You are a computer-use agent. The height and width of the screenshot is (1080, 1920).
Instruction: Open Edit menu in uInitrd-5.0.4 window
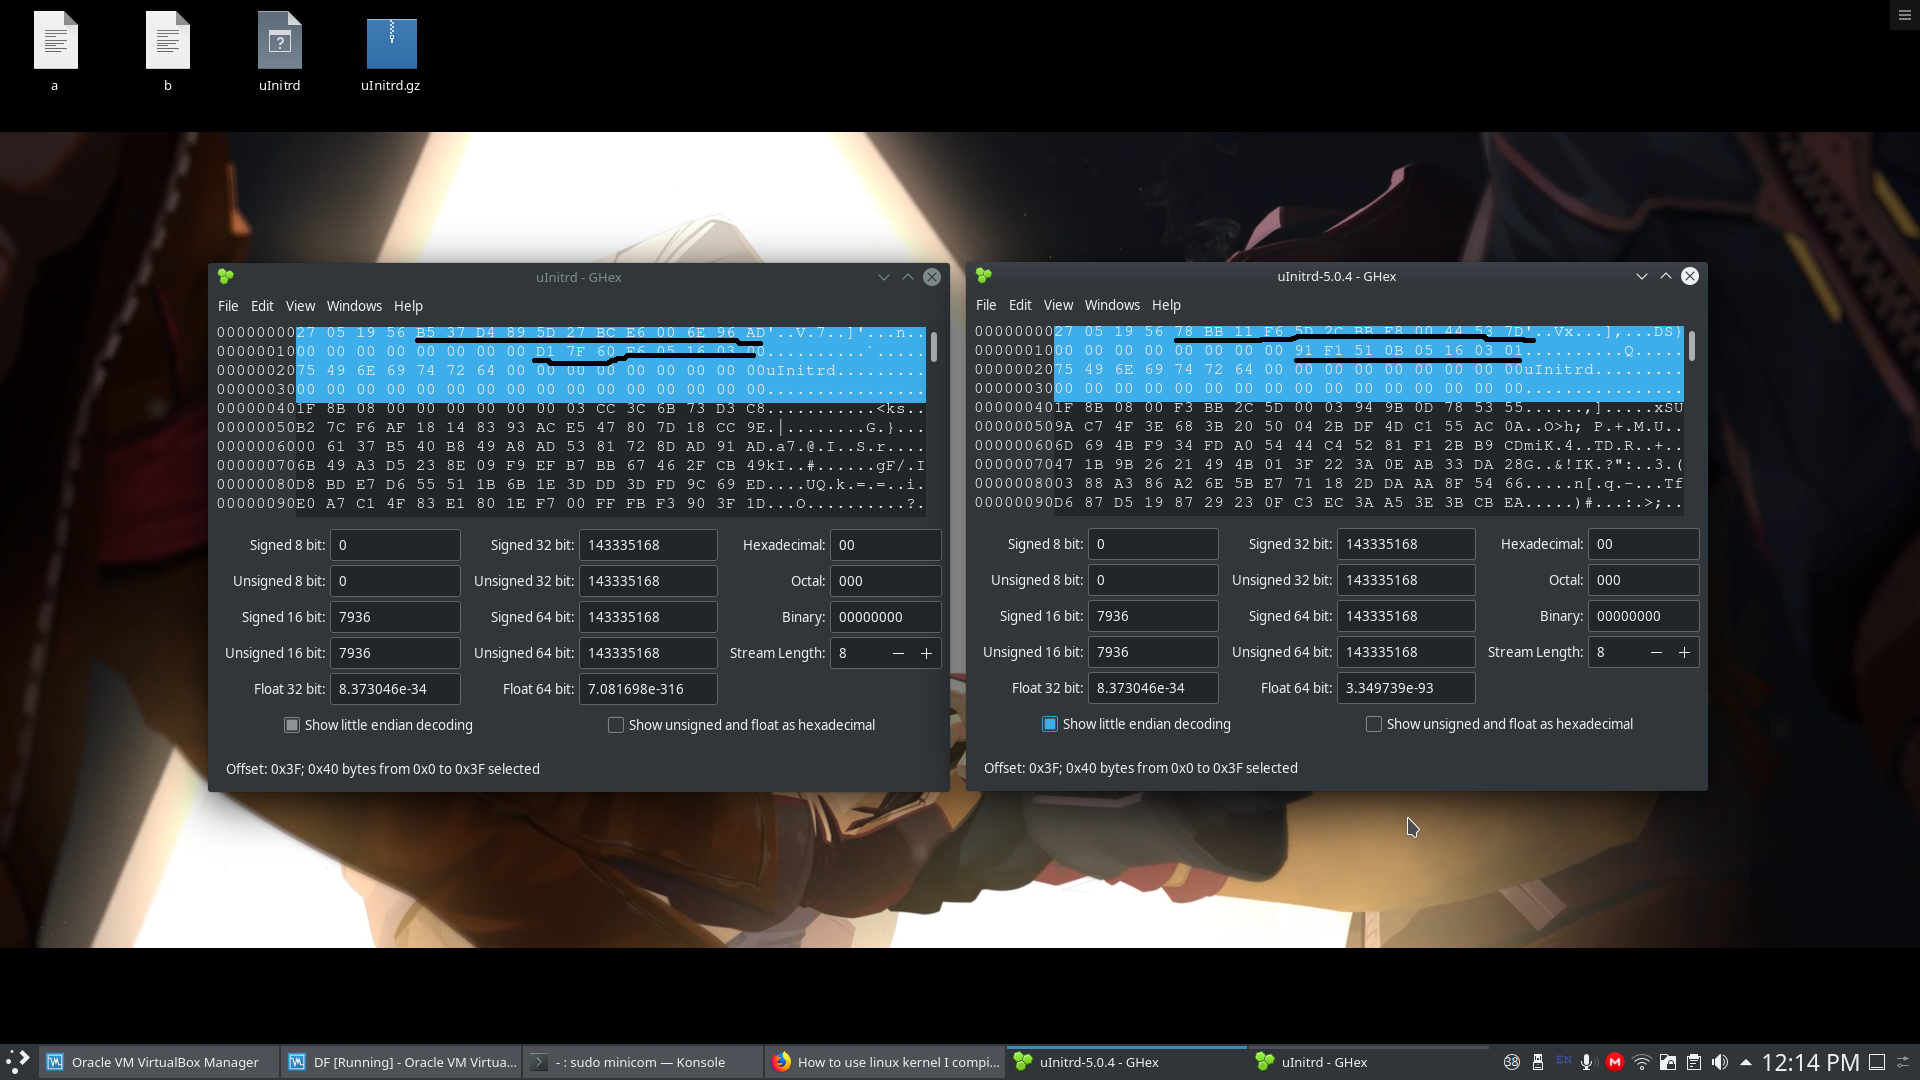coord(1020,305)
